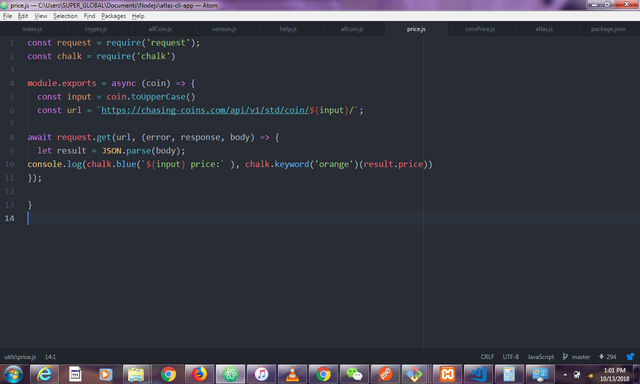The width and height of the screenshot is (640, 384).
Task: Open the Windows Start menu orb
Action: tap(13, 374)
